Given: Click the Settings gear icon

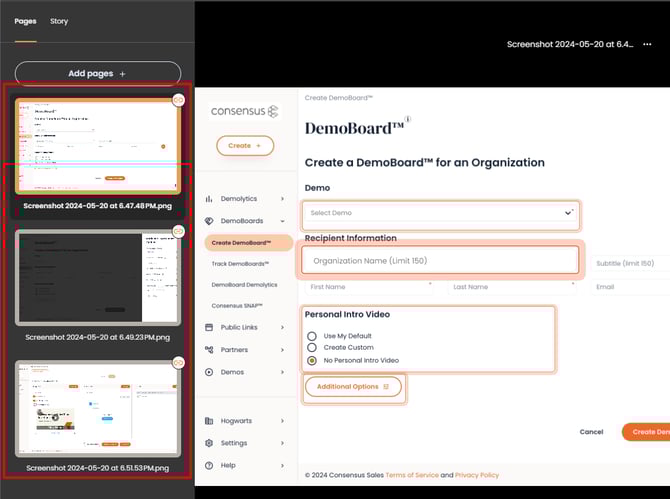Looking at the screenshot, I should (210, 443).
